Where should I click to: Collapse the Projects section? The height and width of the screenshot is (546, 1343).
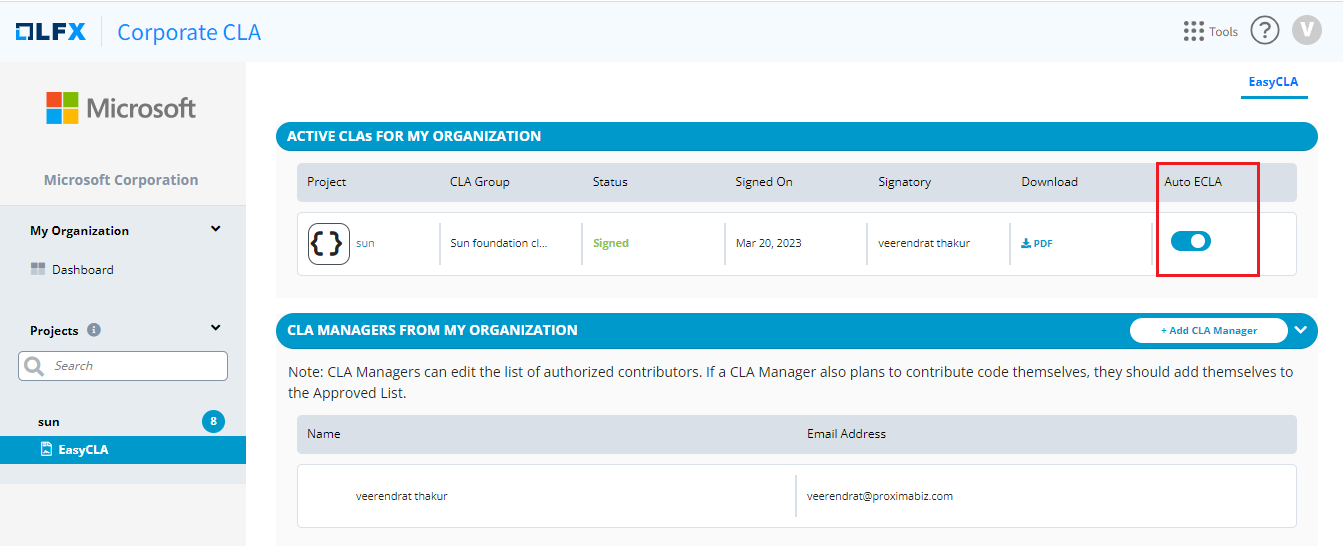[x=215, y=328]
